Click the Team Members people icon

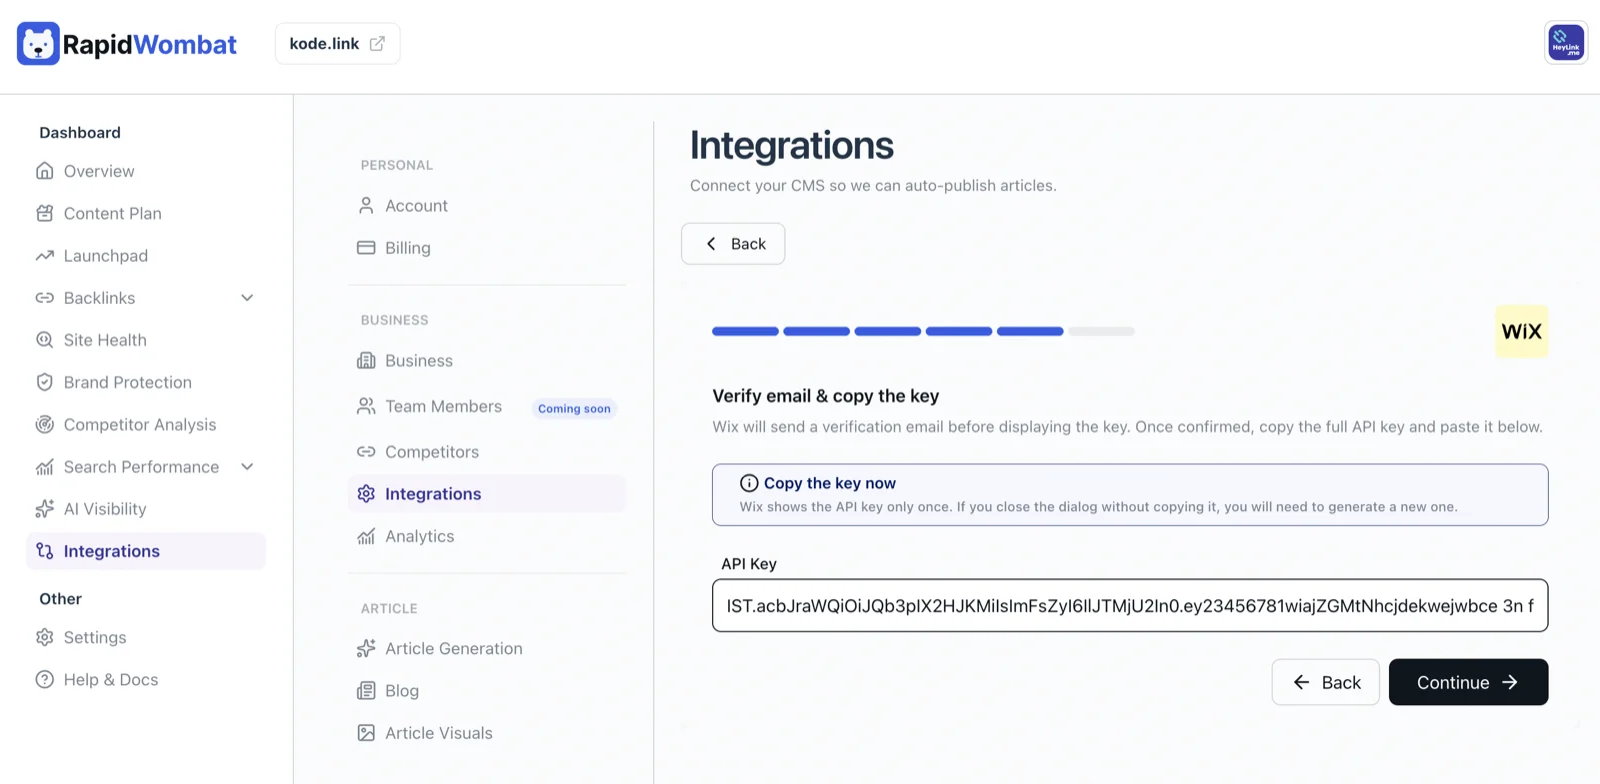point(366,406)
